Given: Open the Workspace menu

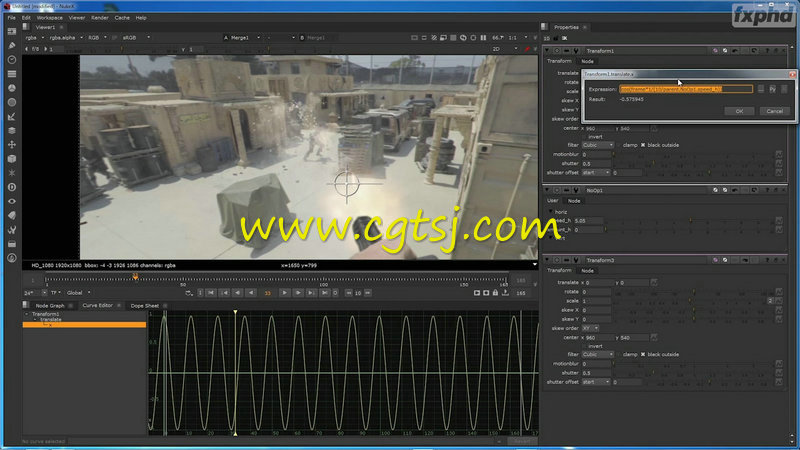Looking at the screenshot, I should pos(49,18).
